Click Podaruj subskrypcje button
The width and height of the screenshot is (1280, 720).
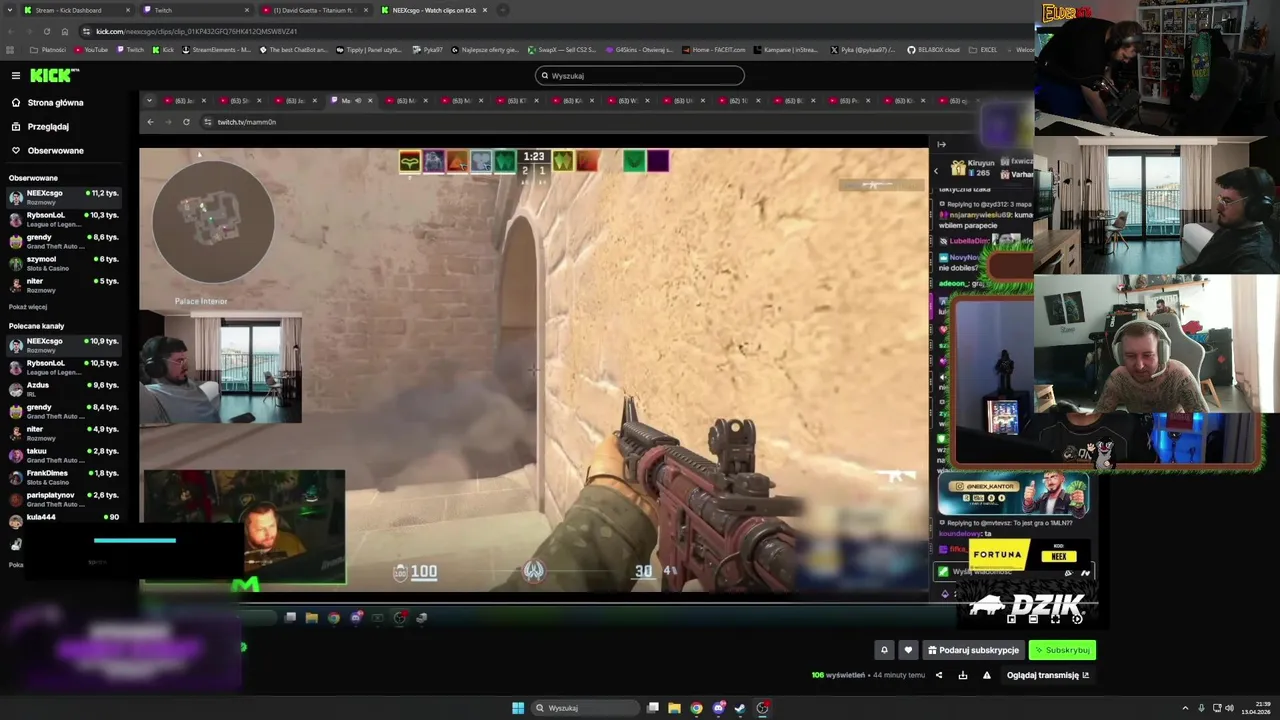point(973,650)
